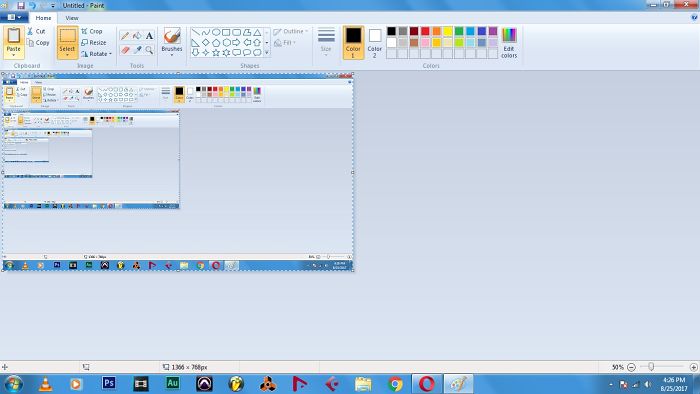The width and height of the screenshot is (700, 394).
Task: Pick the Five-point star shape
Action: click(216, 53)
